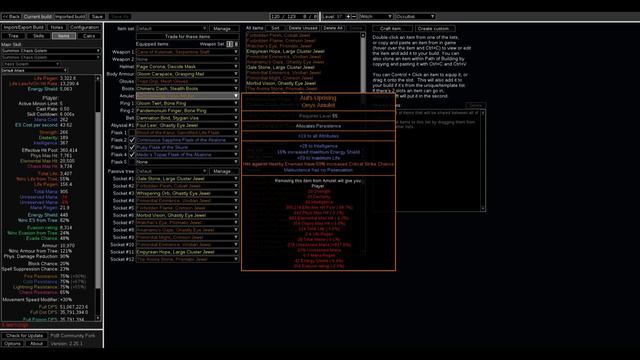The width and height of the screenshot is (640, 360).
Task: Open the Ring 1 slot dropdown
Action: pyautogui.click(x=187, y=103)
